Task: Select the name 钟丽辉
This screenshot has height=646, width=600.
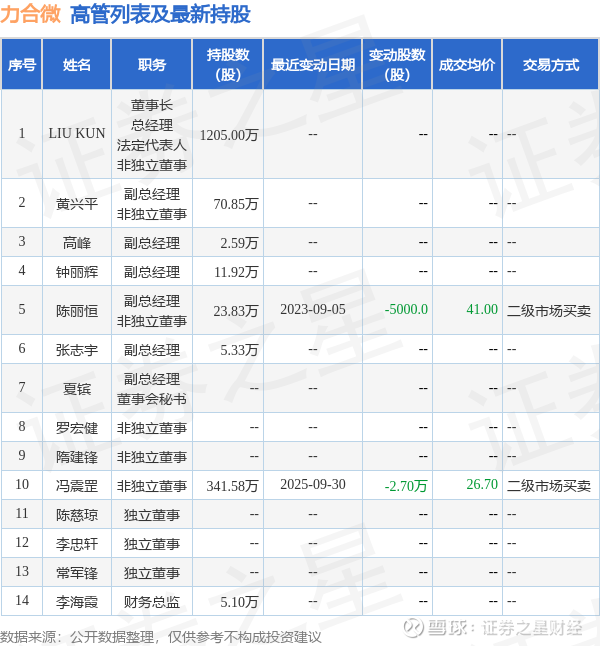Action: click(77, 272)
